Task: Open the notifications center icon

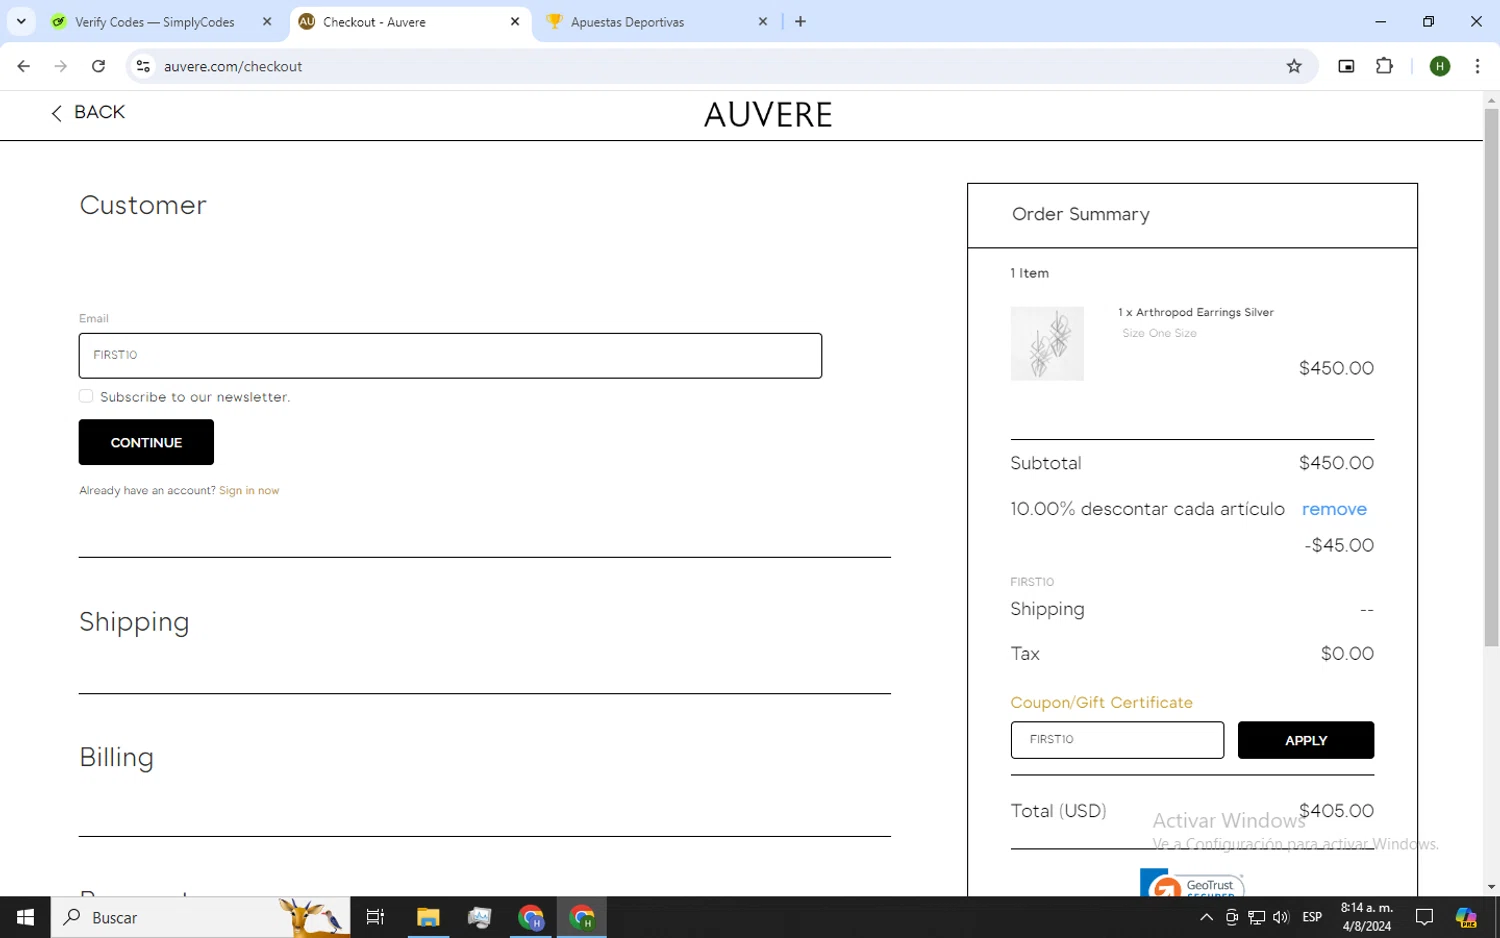Action: [x=1424, y=917]
